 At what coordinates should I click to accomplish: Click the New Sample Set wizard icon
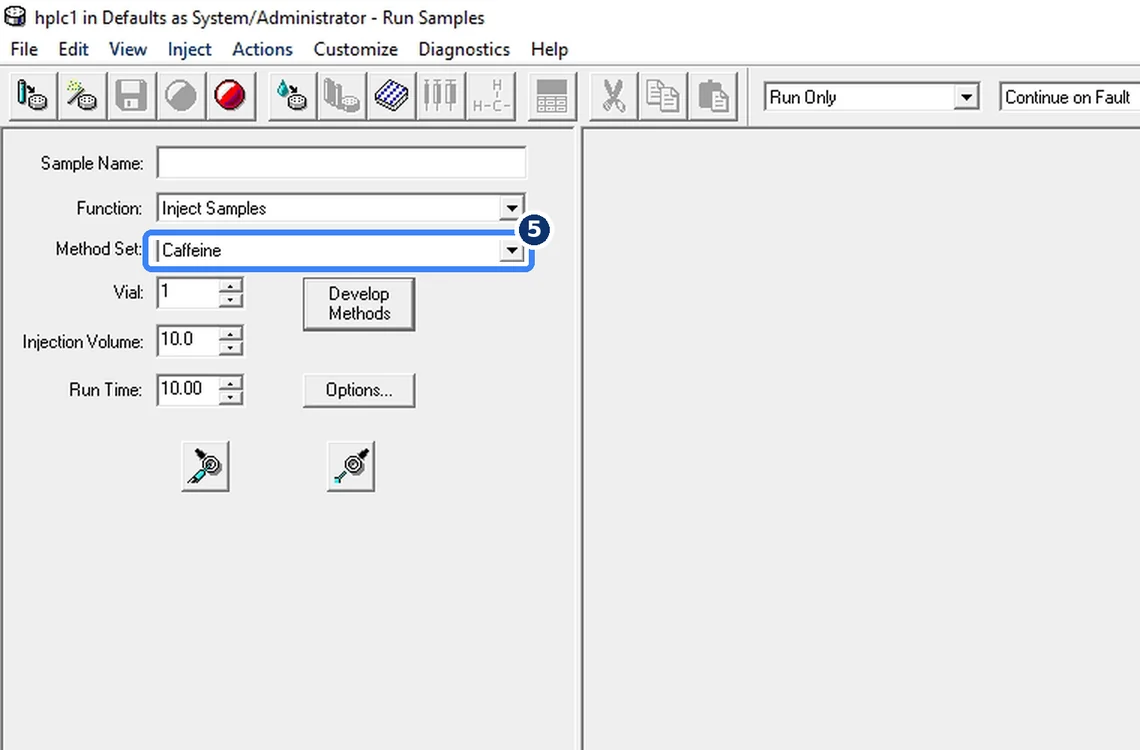pyautogui.click(x=81, y=96)
